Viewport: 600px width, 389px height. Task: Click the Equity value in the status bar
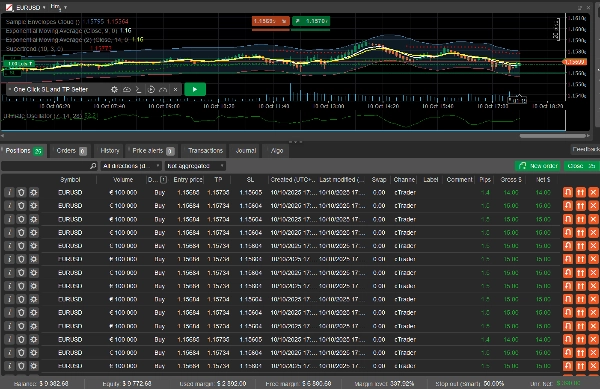pos(137,384)
